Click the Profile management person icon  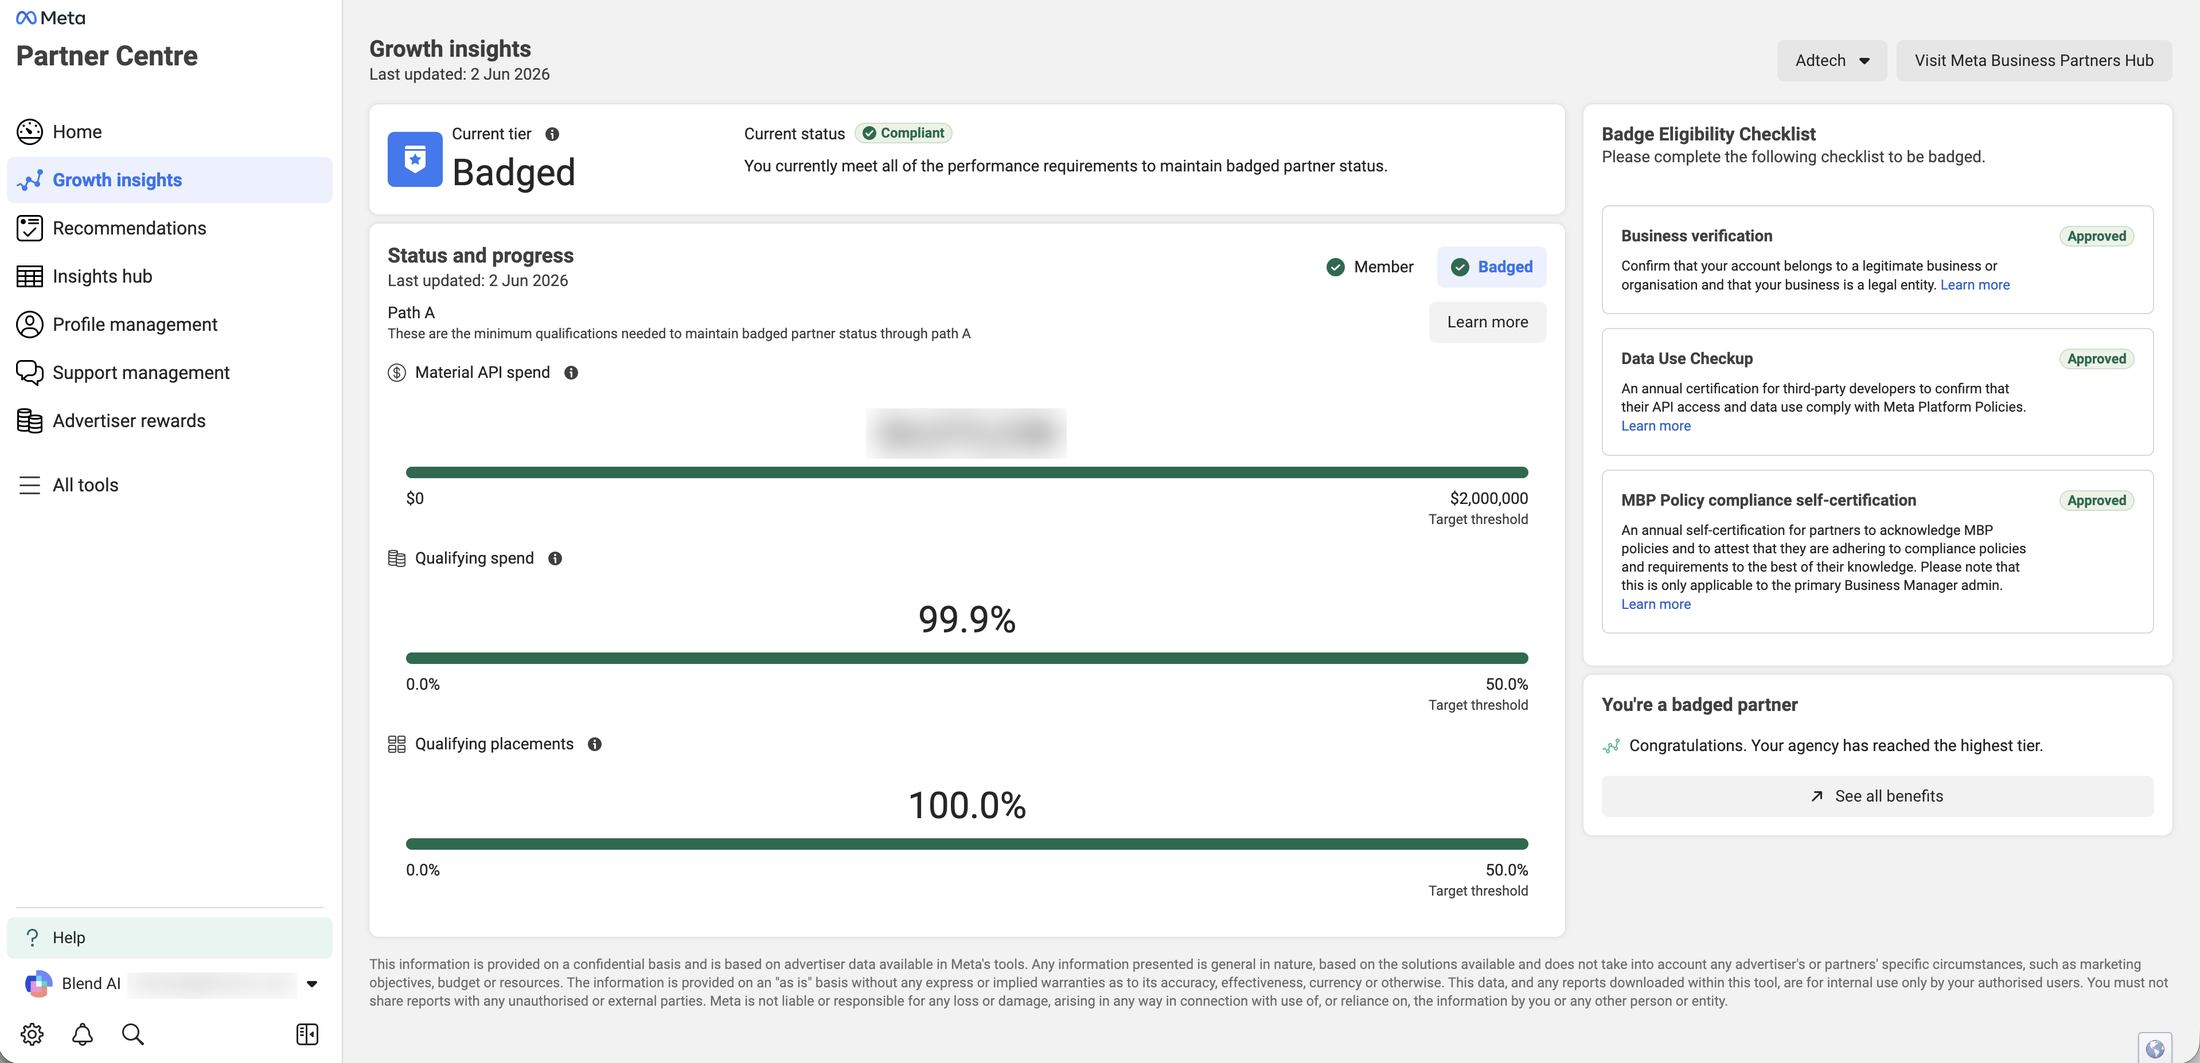30,324
